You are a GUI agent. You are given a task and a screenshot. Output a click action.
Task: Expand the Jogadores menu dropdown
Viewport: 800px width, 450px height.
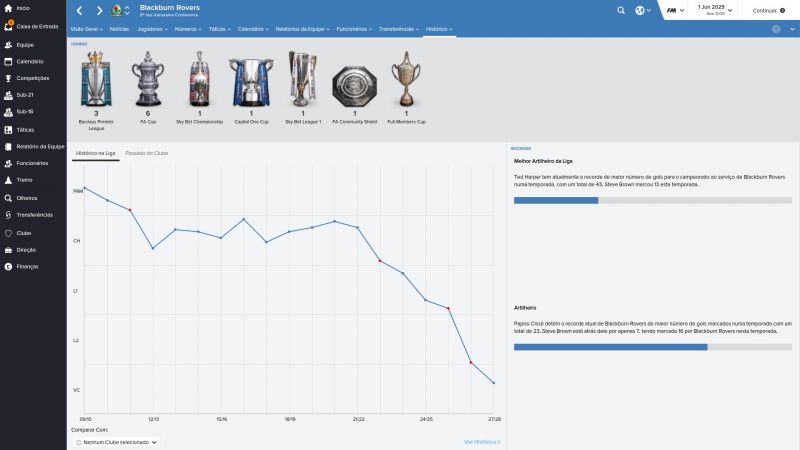pos(151,29)
